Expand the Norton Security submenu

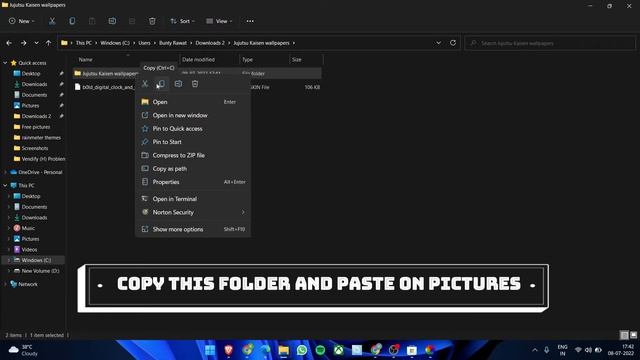[x=193, y=212]
